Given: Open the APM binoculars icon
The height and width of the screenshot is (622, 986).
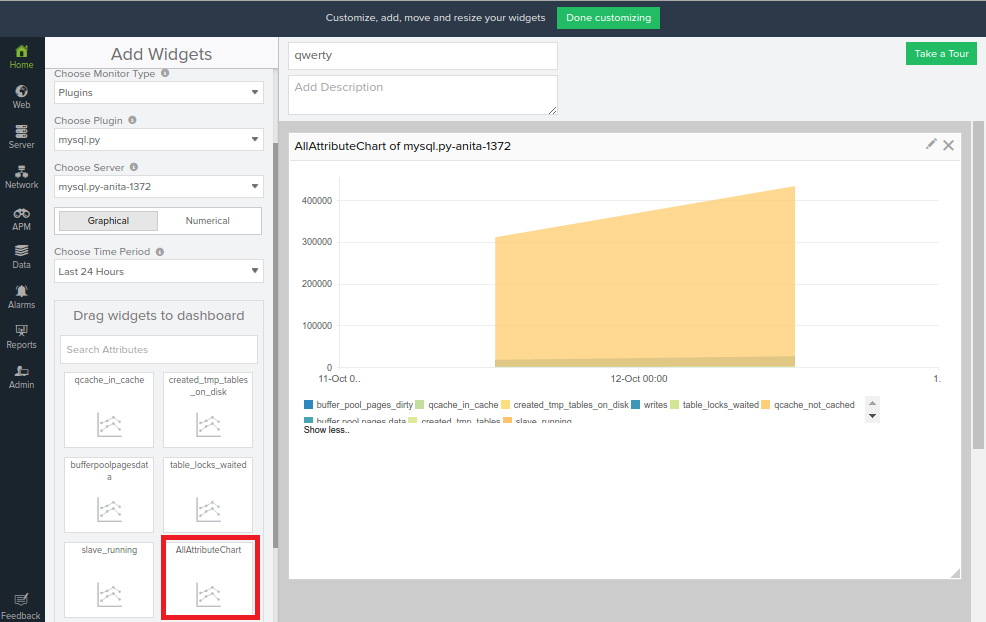Looking at the screenshot, I should coord(21,213).
